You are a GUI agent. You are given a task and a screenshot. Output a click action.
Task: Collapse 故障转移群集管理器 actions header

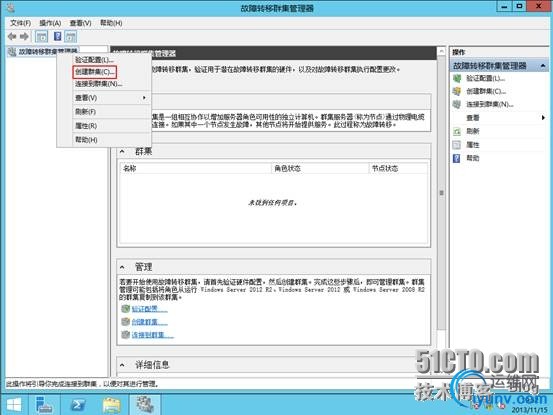coord(543,66)
